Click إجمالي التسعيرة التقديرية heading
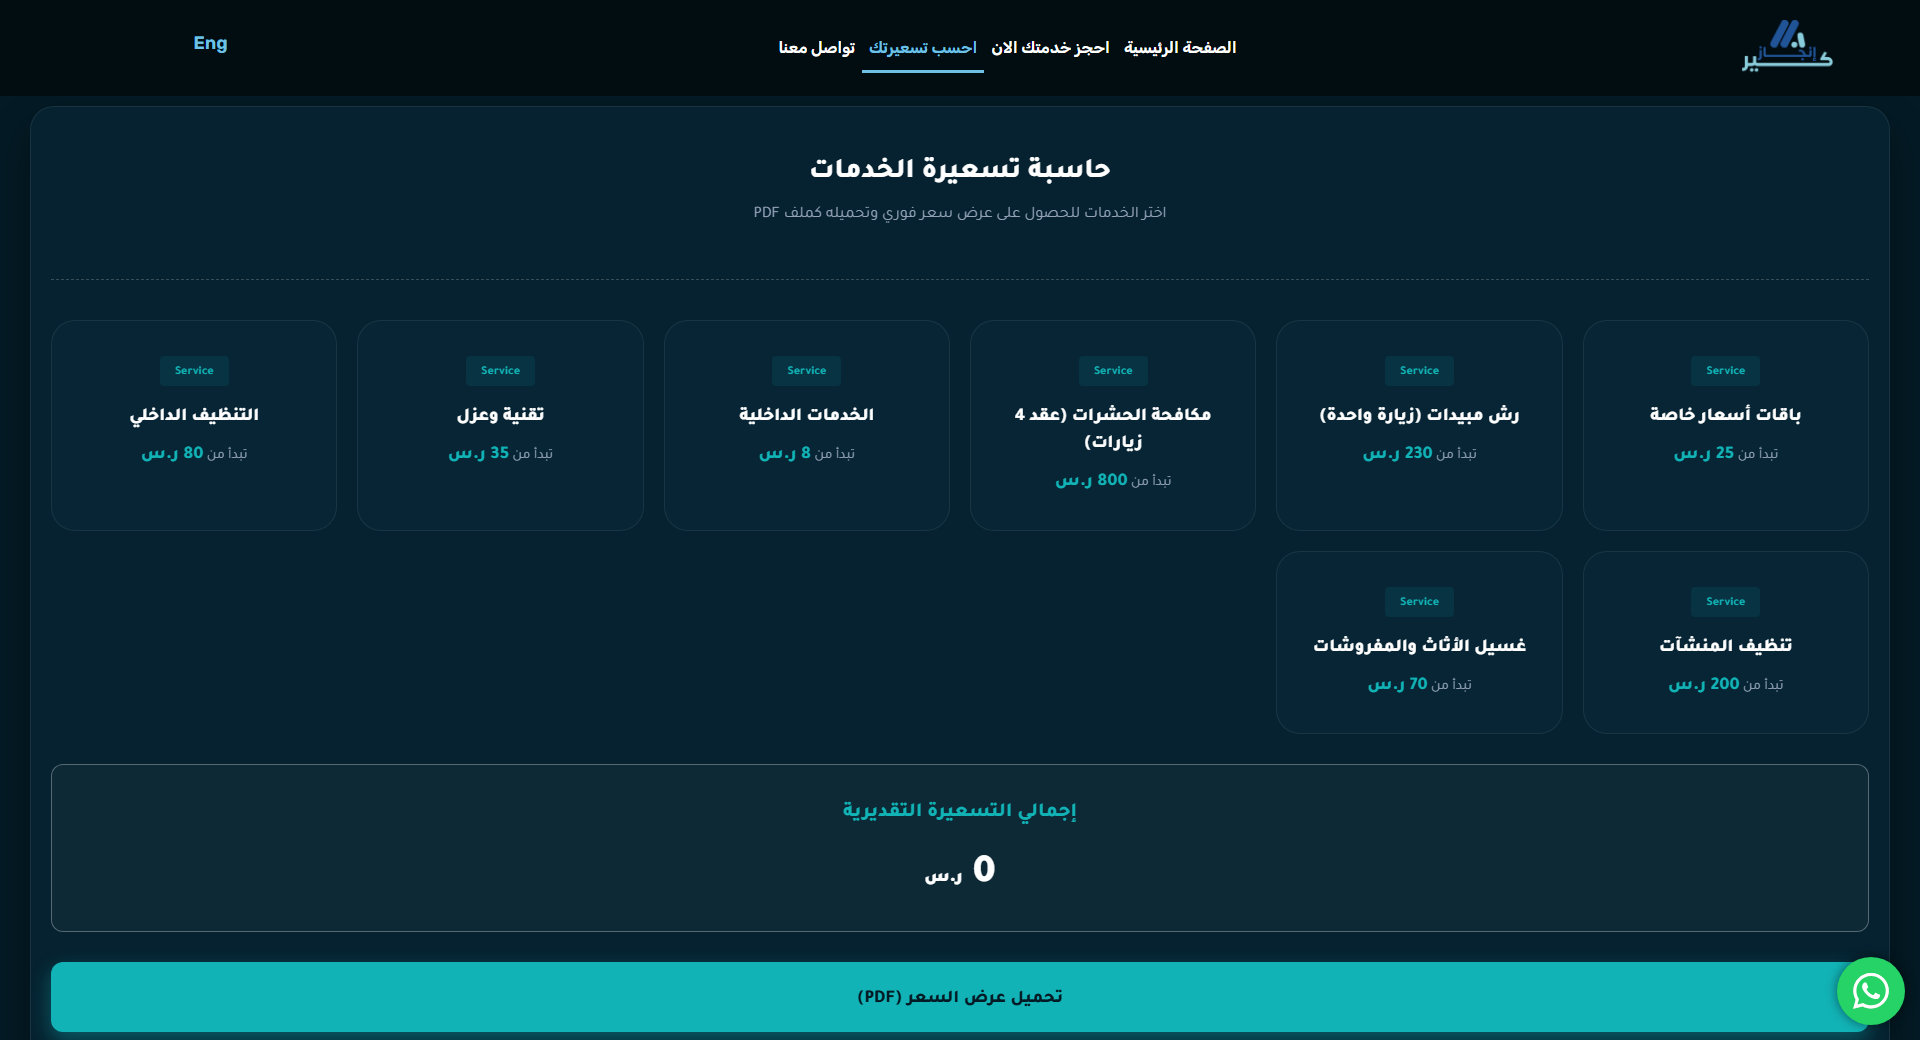The width and height of the screenshot is (1920, 1040). (959, 810)
